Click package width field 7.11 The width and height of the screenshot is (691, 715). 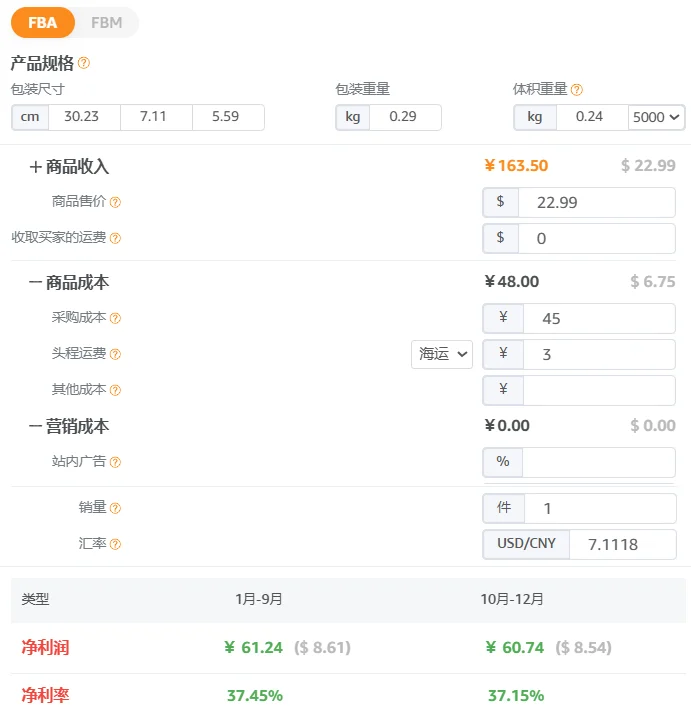click(x=156, y=117)
